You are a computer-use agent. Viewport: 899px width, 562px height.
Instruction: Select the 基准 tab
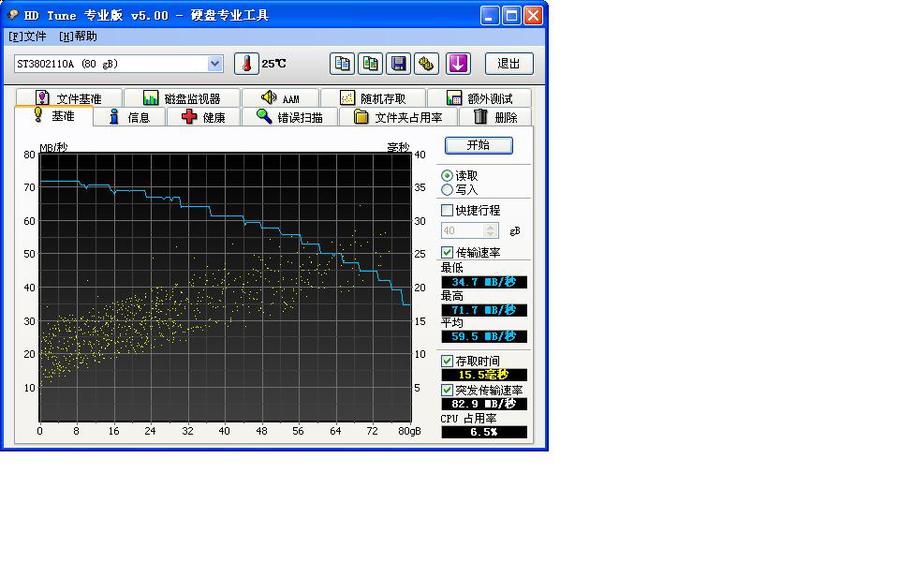pyautogui.click(x=54, y=116)
